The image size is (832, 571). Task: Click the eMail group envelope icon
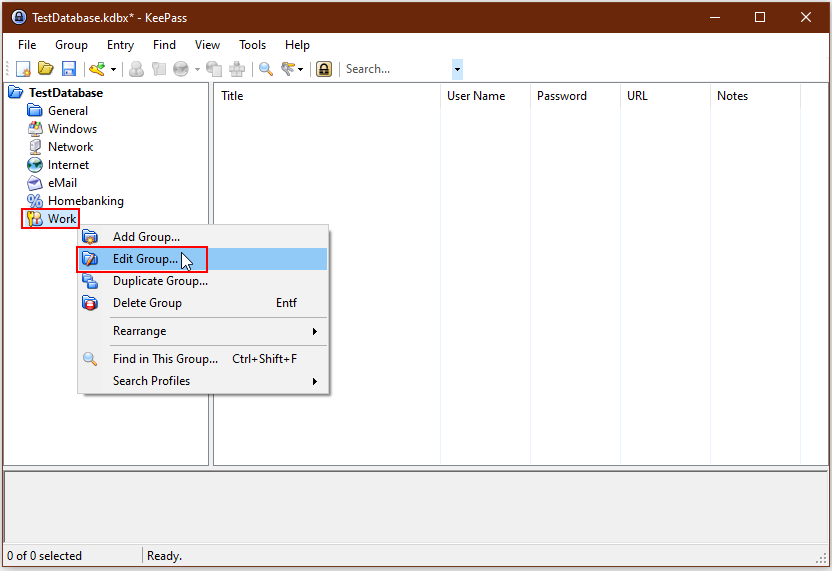(34, 183)
